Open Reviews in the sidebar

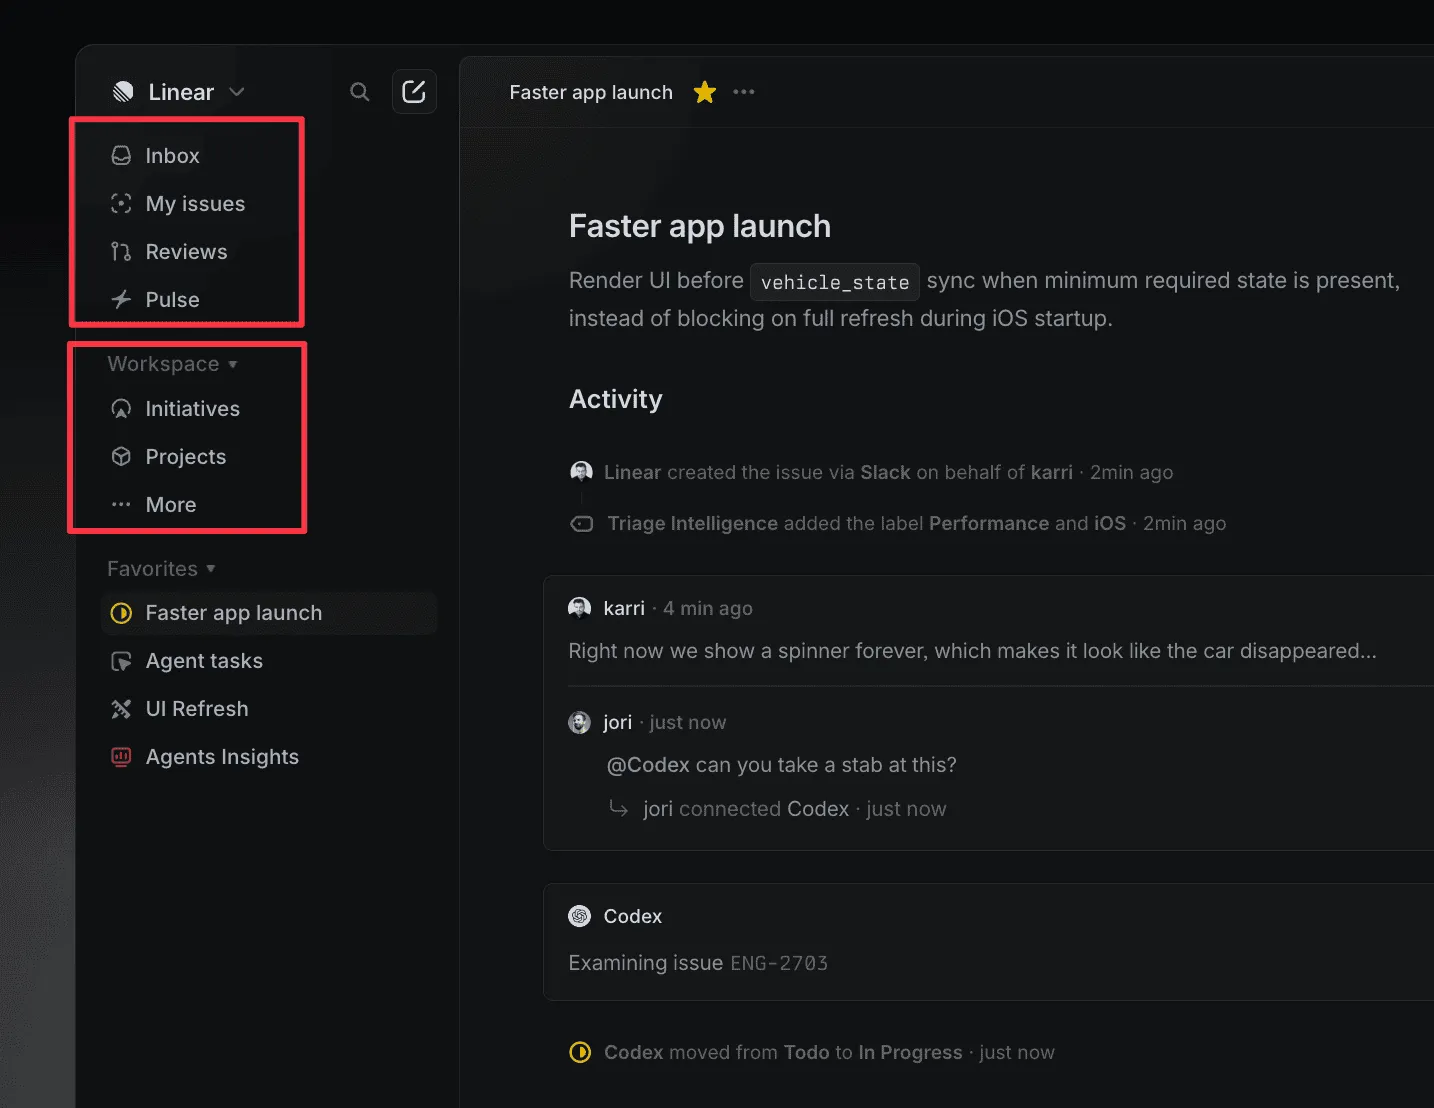click(x=187, y=252)
